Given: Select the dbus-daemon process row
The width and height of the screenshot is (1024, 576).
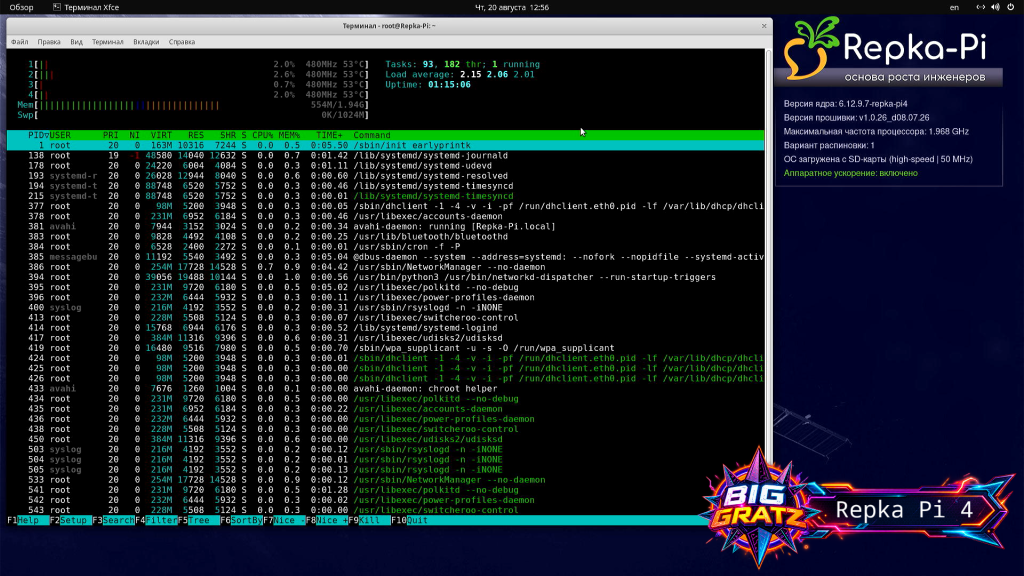Looking at the screenshot, I should [385, 257].
